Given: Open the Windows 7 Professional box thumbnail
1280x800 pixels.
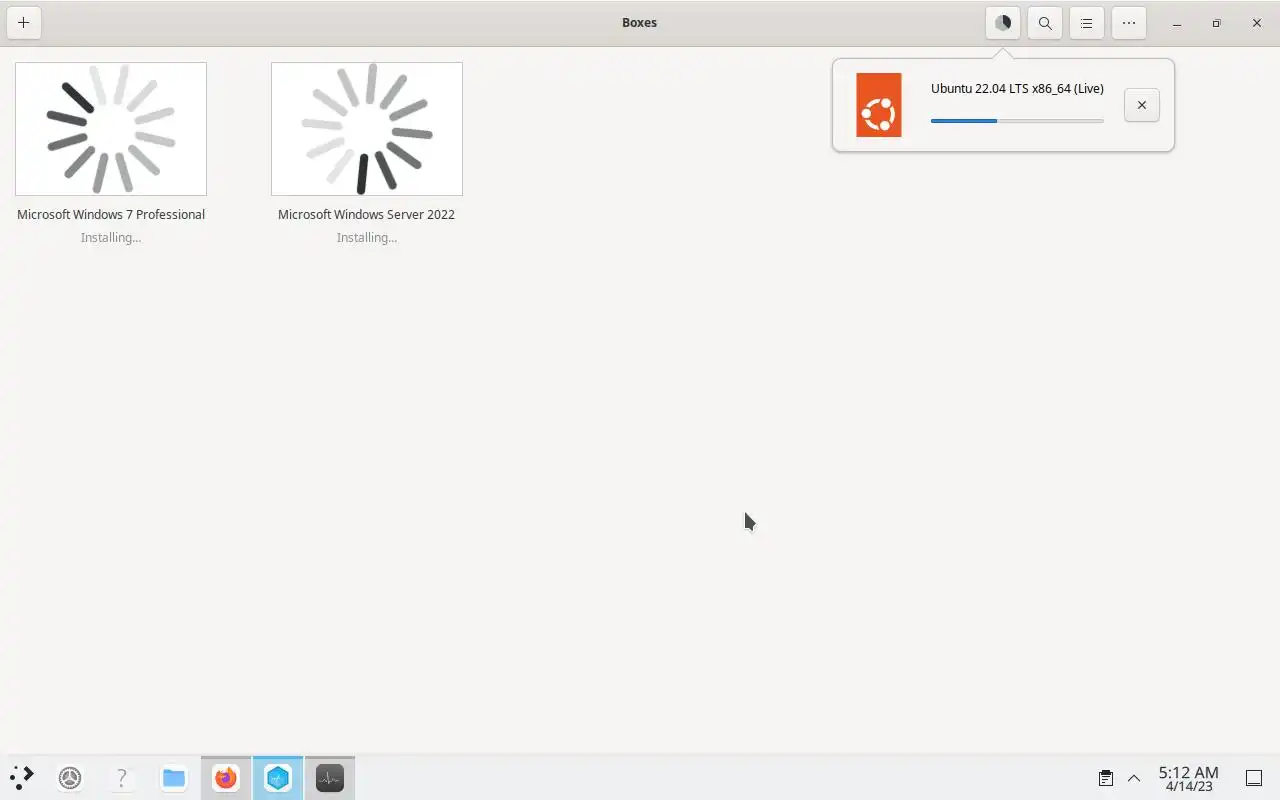Looking at the screenshot, I should tap(111, 129).
